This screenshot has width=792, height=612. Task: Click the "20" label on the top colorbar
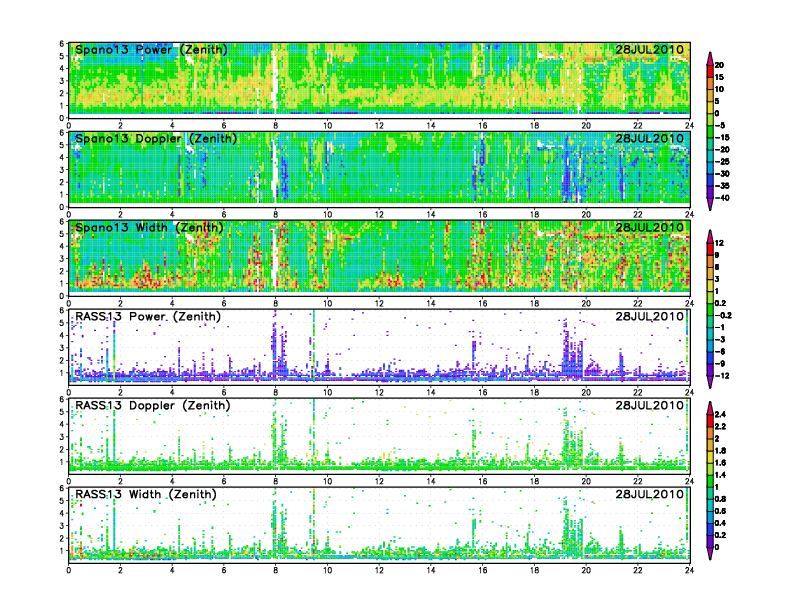(719, 65)
